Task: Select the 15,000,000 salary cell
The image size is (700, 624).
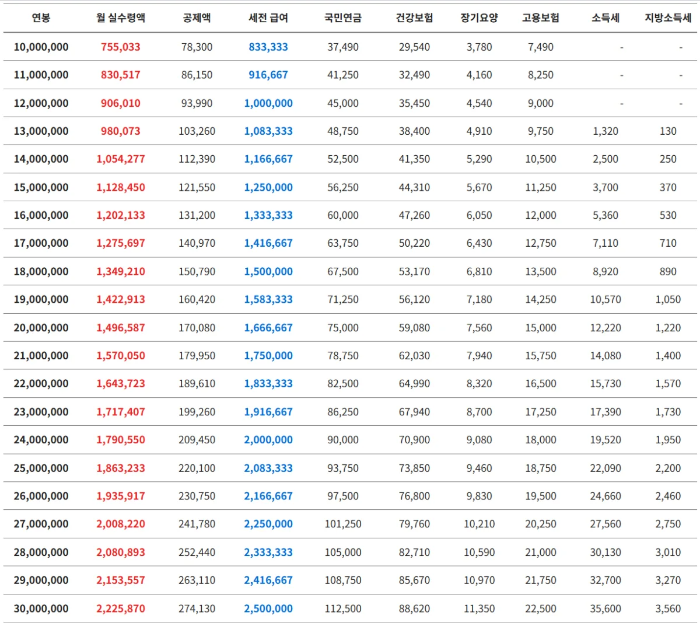Action: [41, 187]
